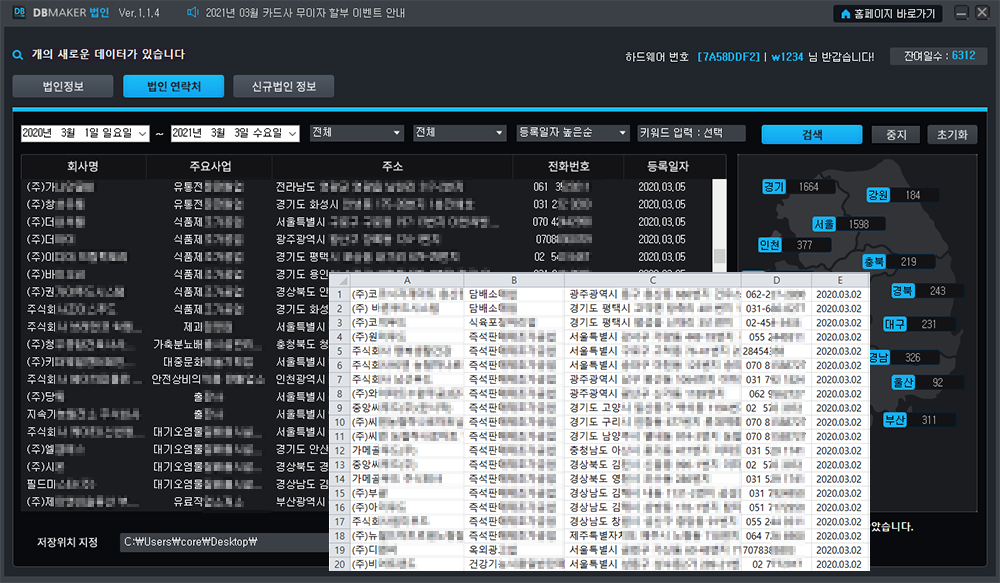1000x583 pixels.
Task: Click the DBMAKER app logo icon
Action: [x=19, y=12]
